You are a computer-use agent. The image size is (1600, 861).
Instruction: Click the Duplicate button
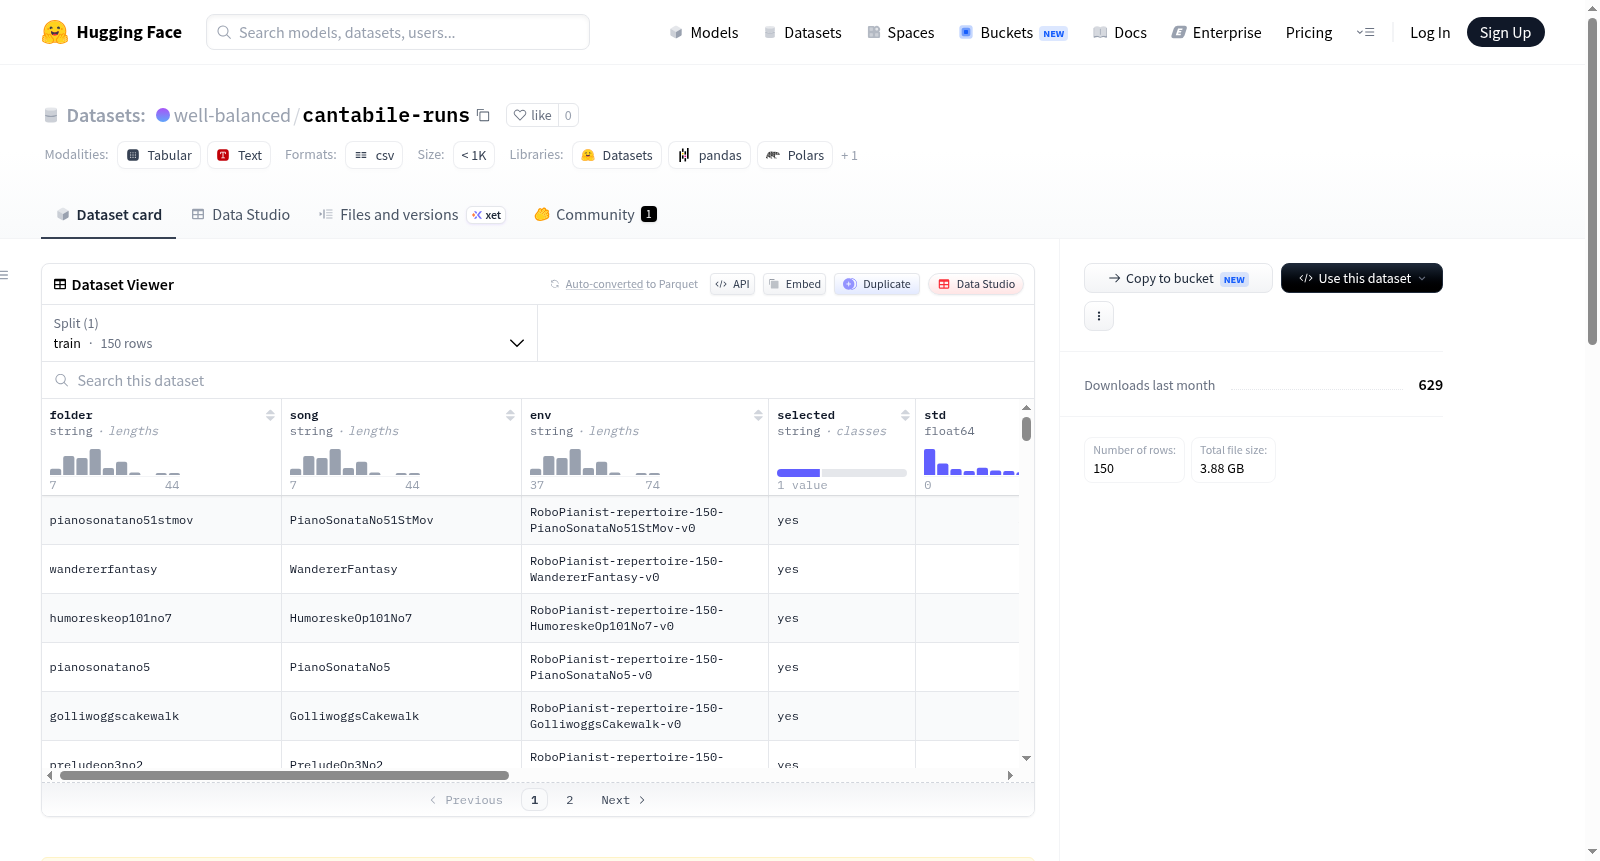point(877,284)
